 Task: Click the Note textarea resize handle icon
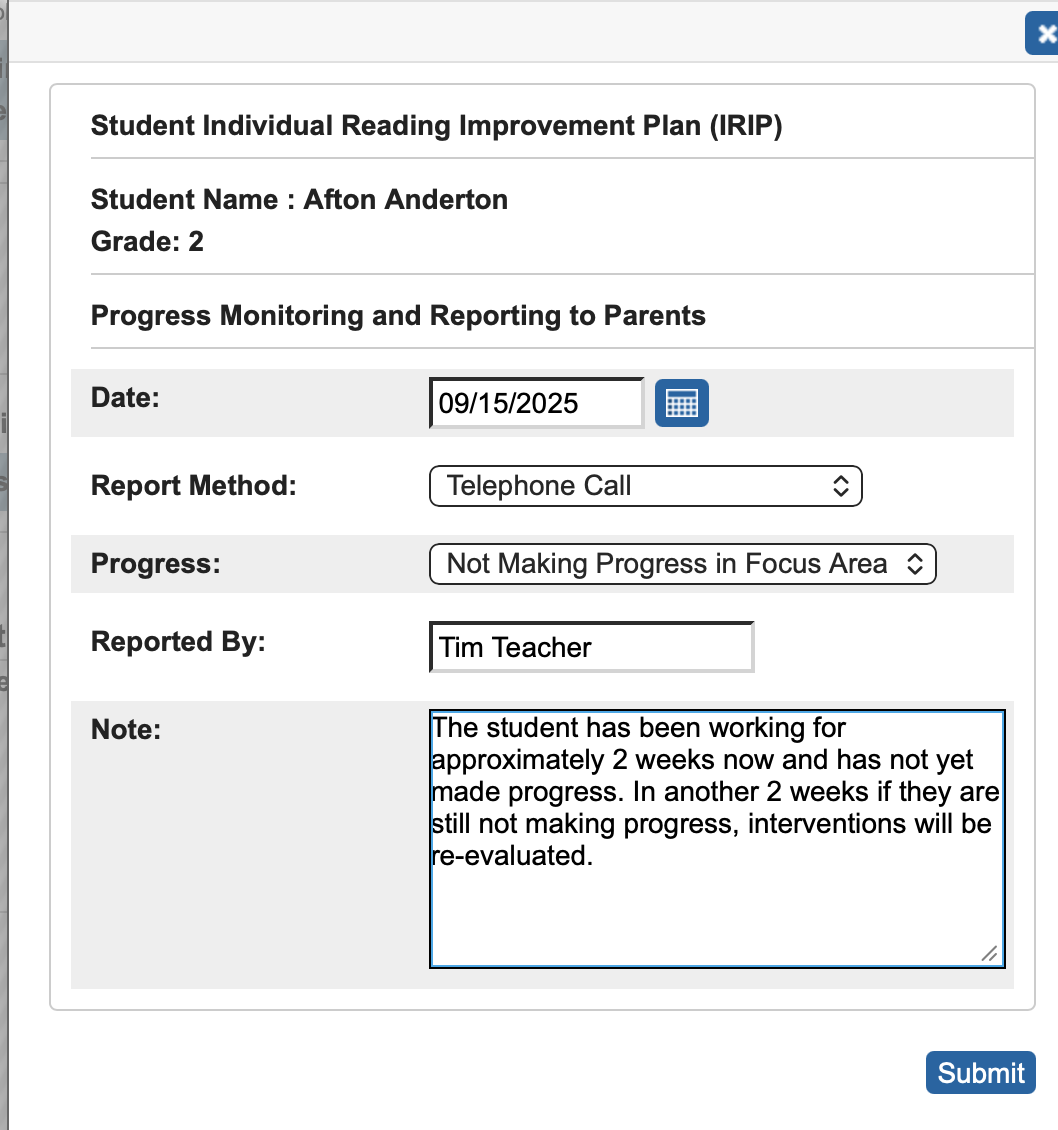click(990, 955)
